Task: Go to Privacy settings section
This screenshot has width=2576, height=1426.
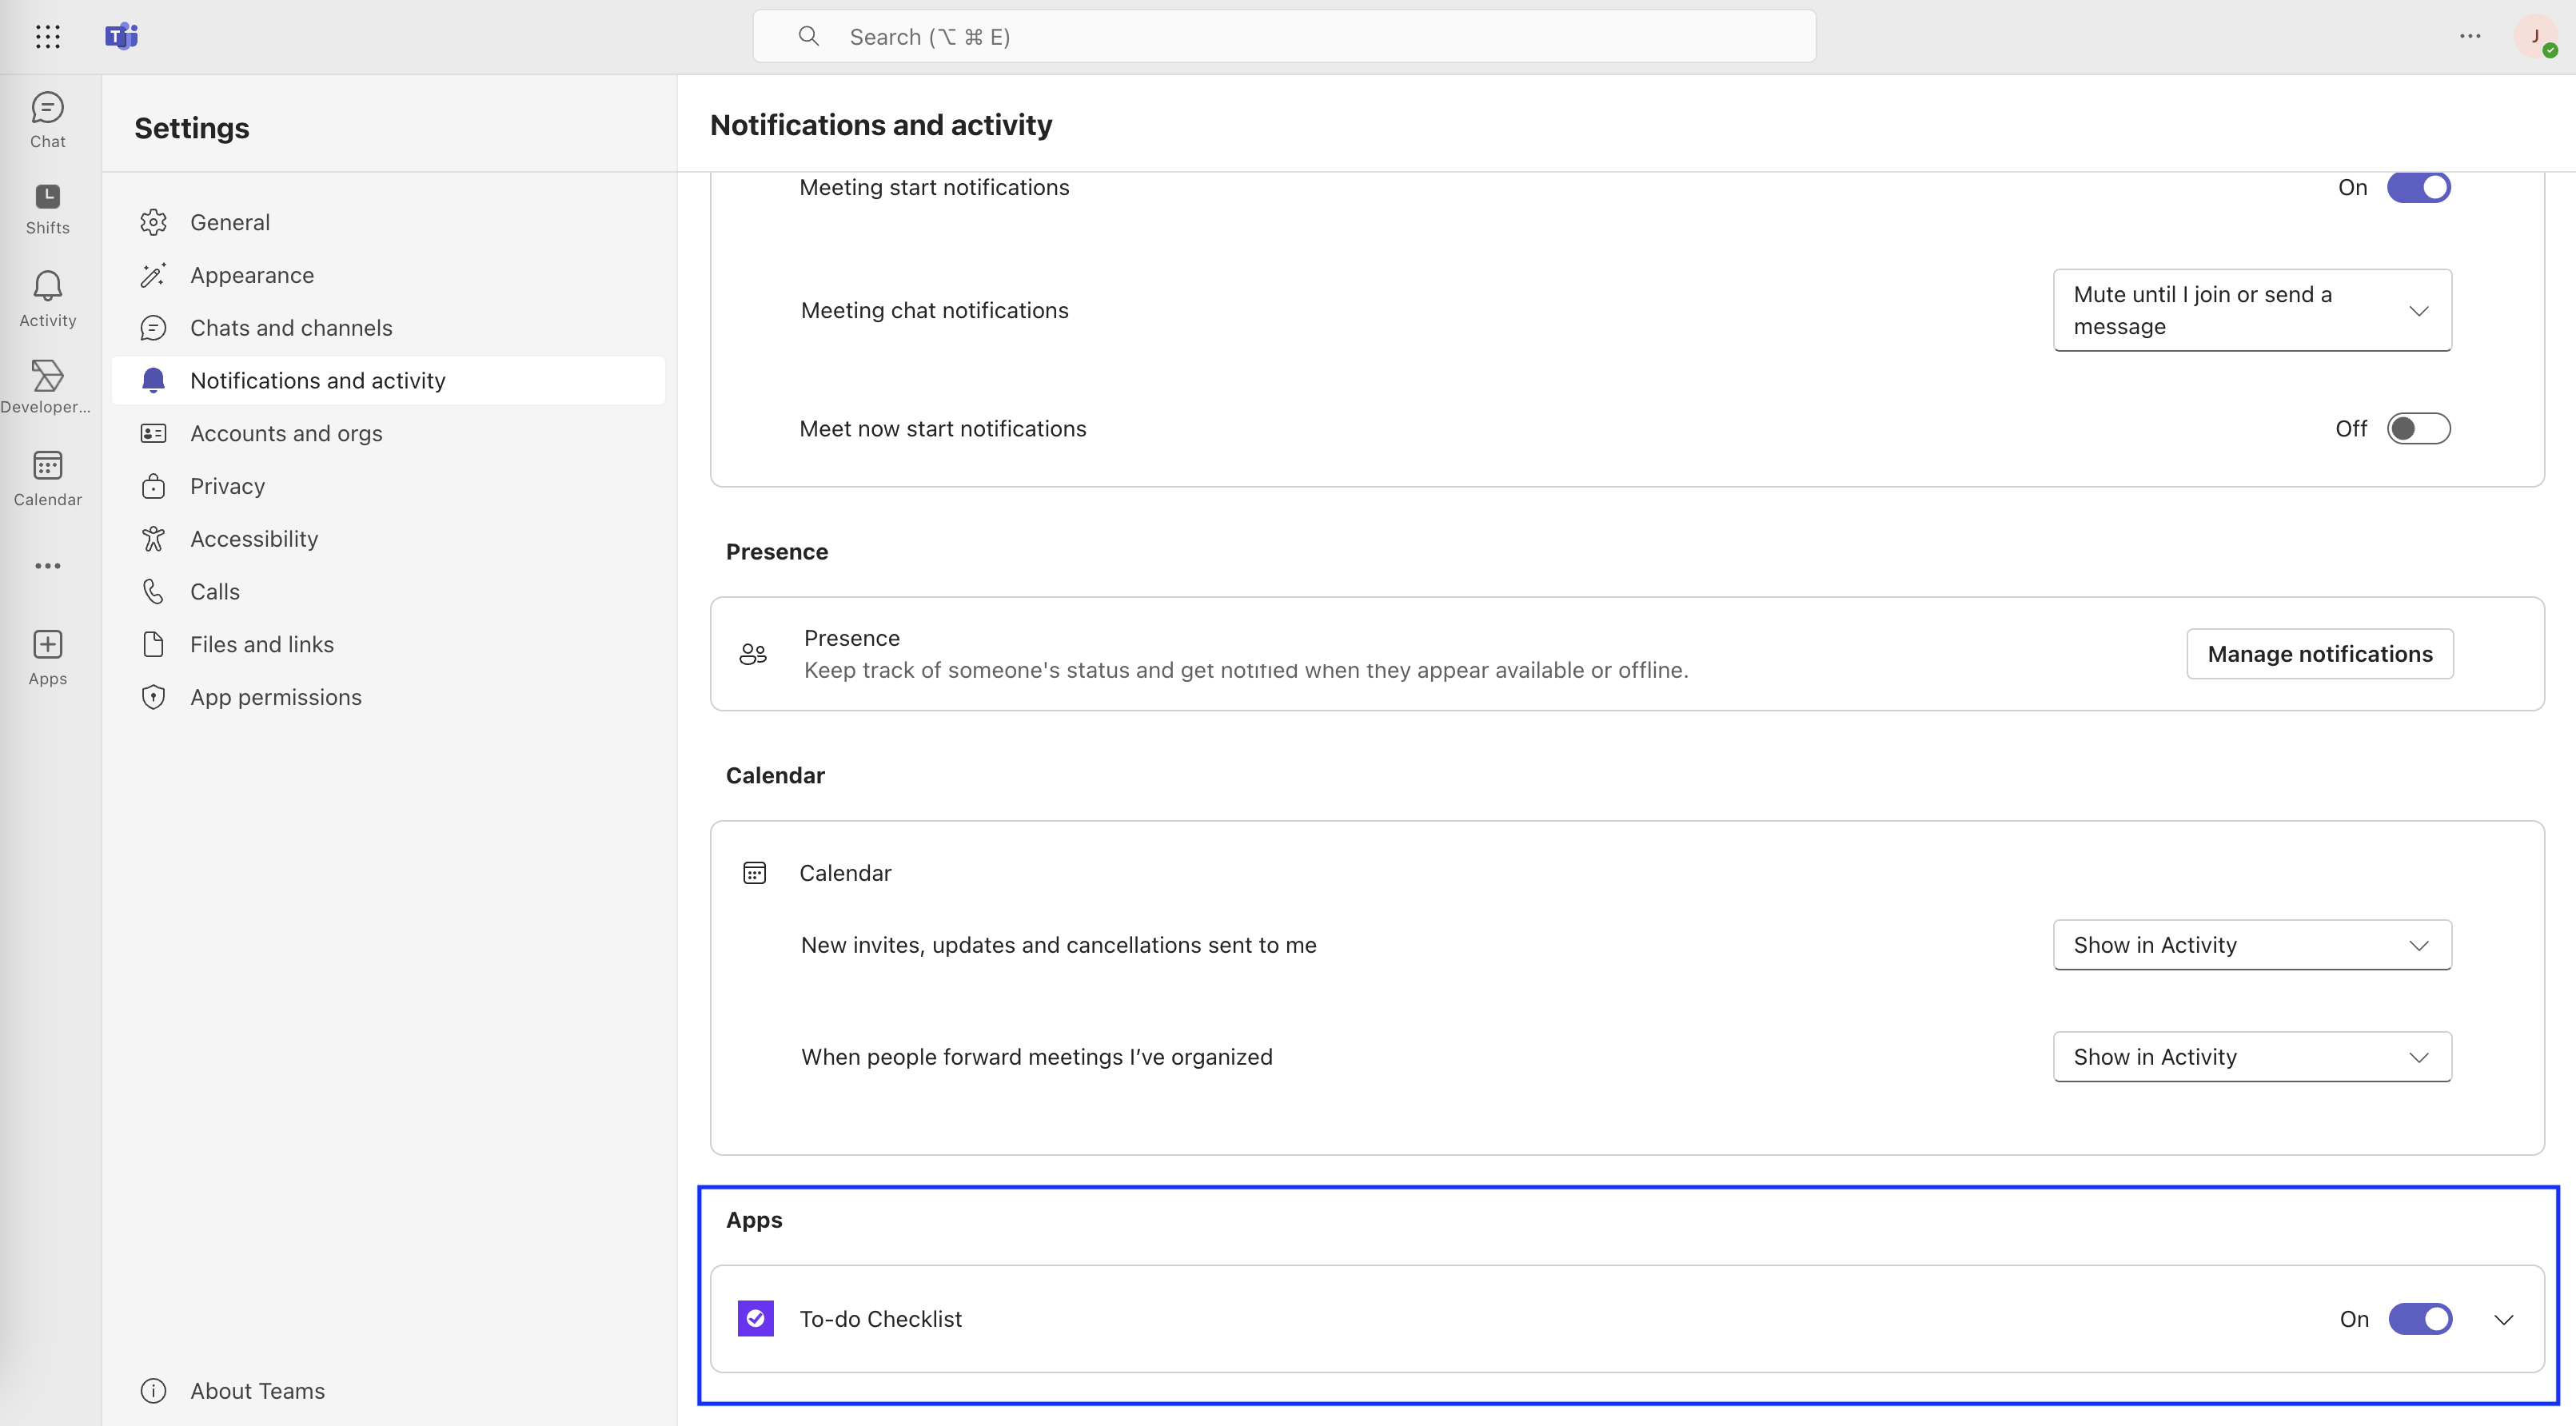Action: coord(227,486)
